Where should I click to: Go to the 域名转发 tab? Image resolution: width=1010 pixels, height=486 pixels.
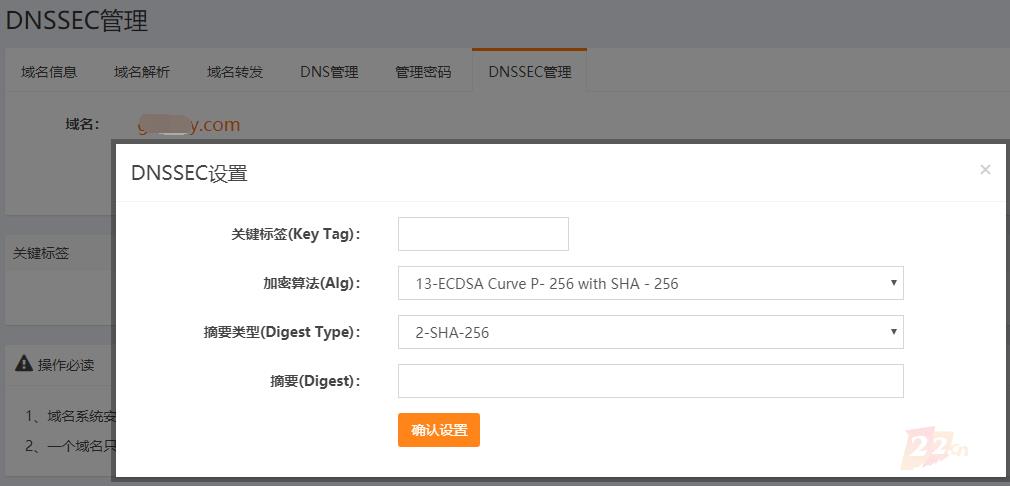click(x=235, y=72)
